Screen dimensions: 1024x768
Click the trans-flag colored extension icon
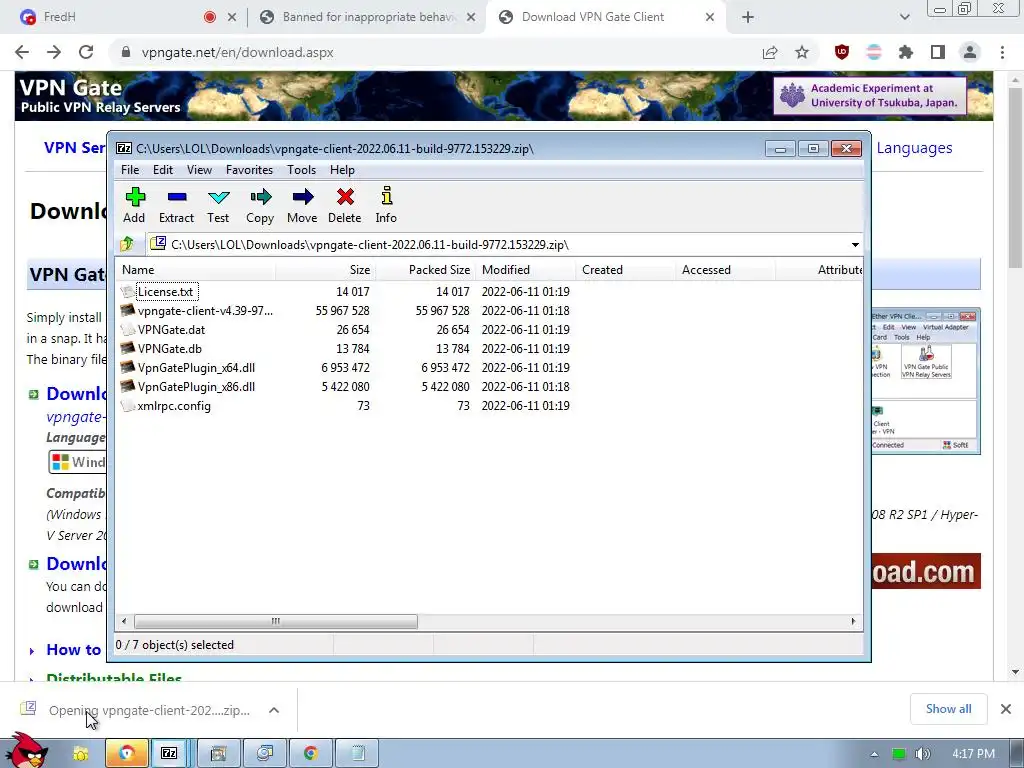point(874,52)
